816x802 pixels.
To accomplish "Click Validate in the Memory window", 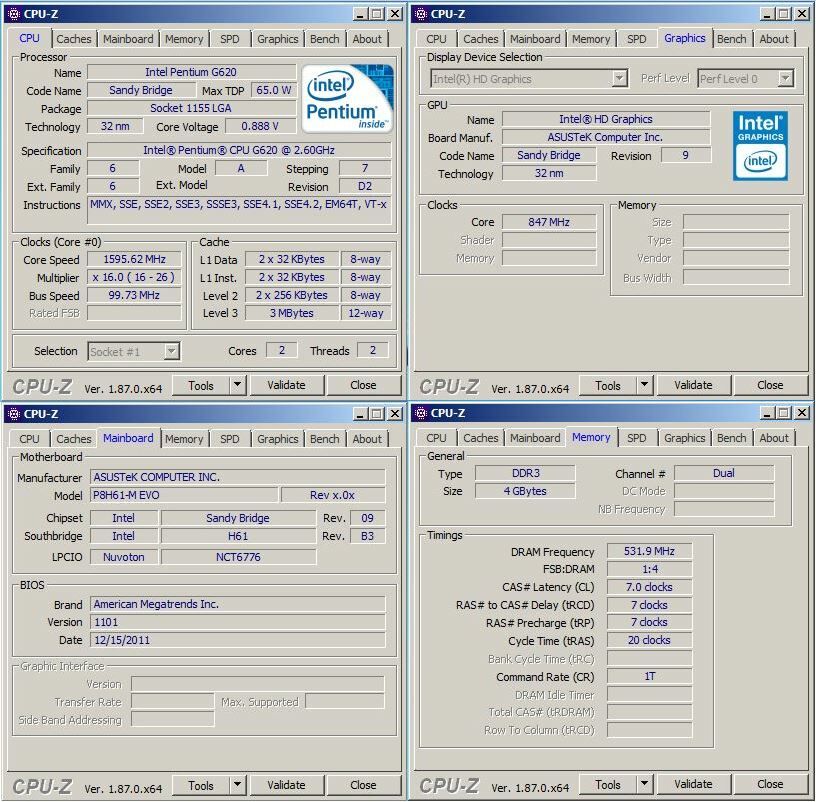I will click(x=693, y=784).
